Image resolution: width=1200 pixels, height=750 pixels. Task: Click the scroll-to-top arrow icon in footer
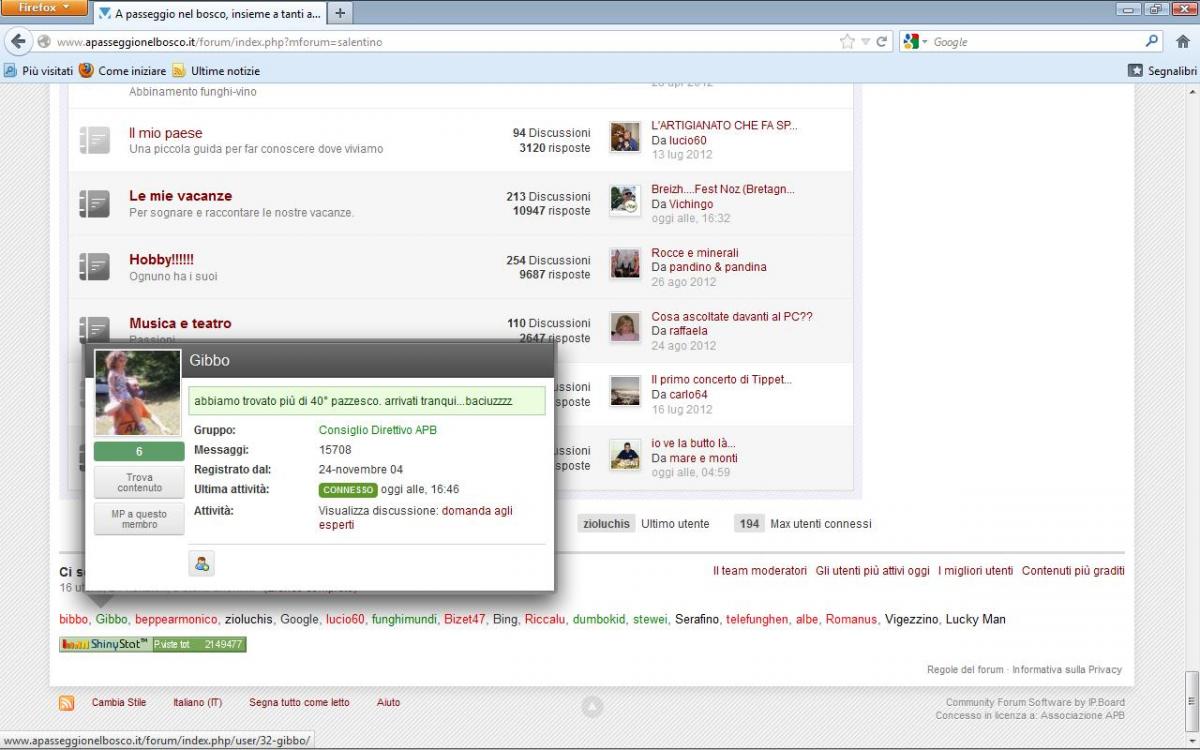592,707
